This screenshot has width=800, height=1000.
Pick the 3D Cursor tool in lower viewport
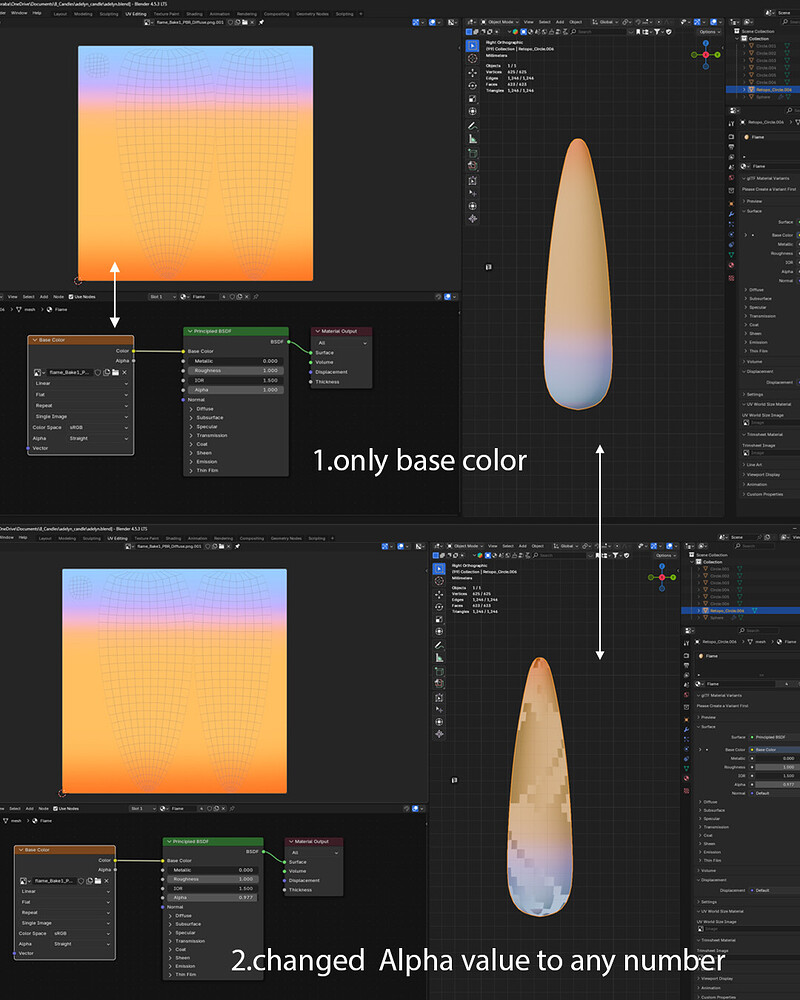tap(439, 581)
